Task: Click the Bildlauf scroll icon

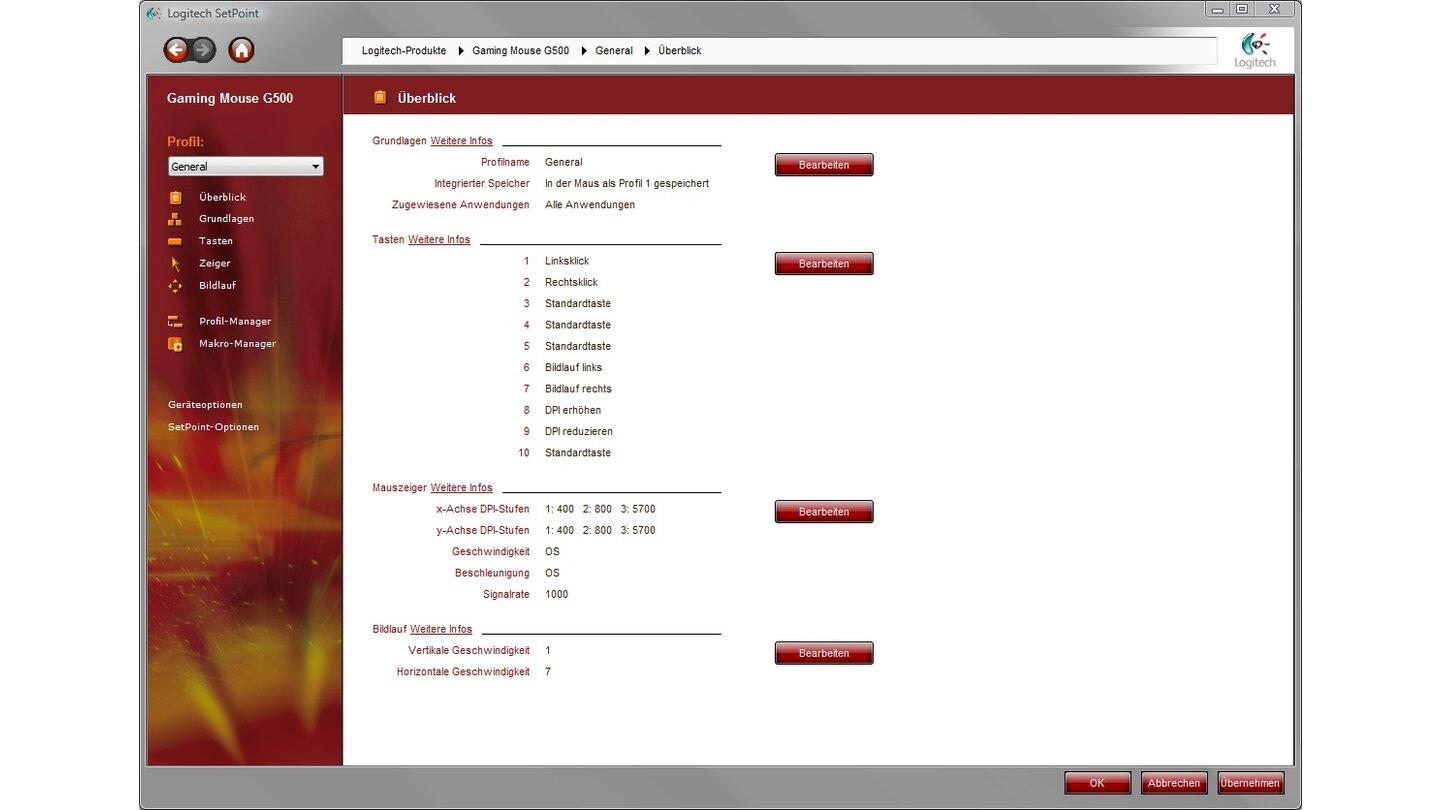Action: coord(175,286)
